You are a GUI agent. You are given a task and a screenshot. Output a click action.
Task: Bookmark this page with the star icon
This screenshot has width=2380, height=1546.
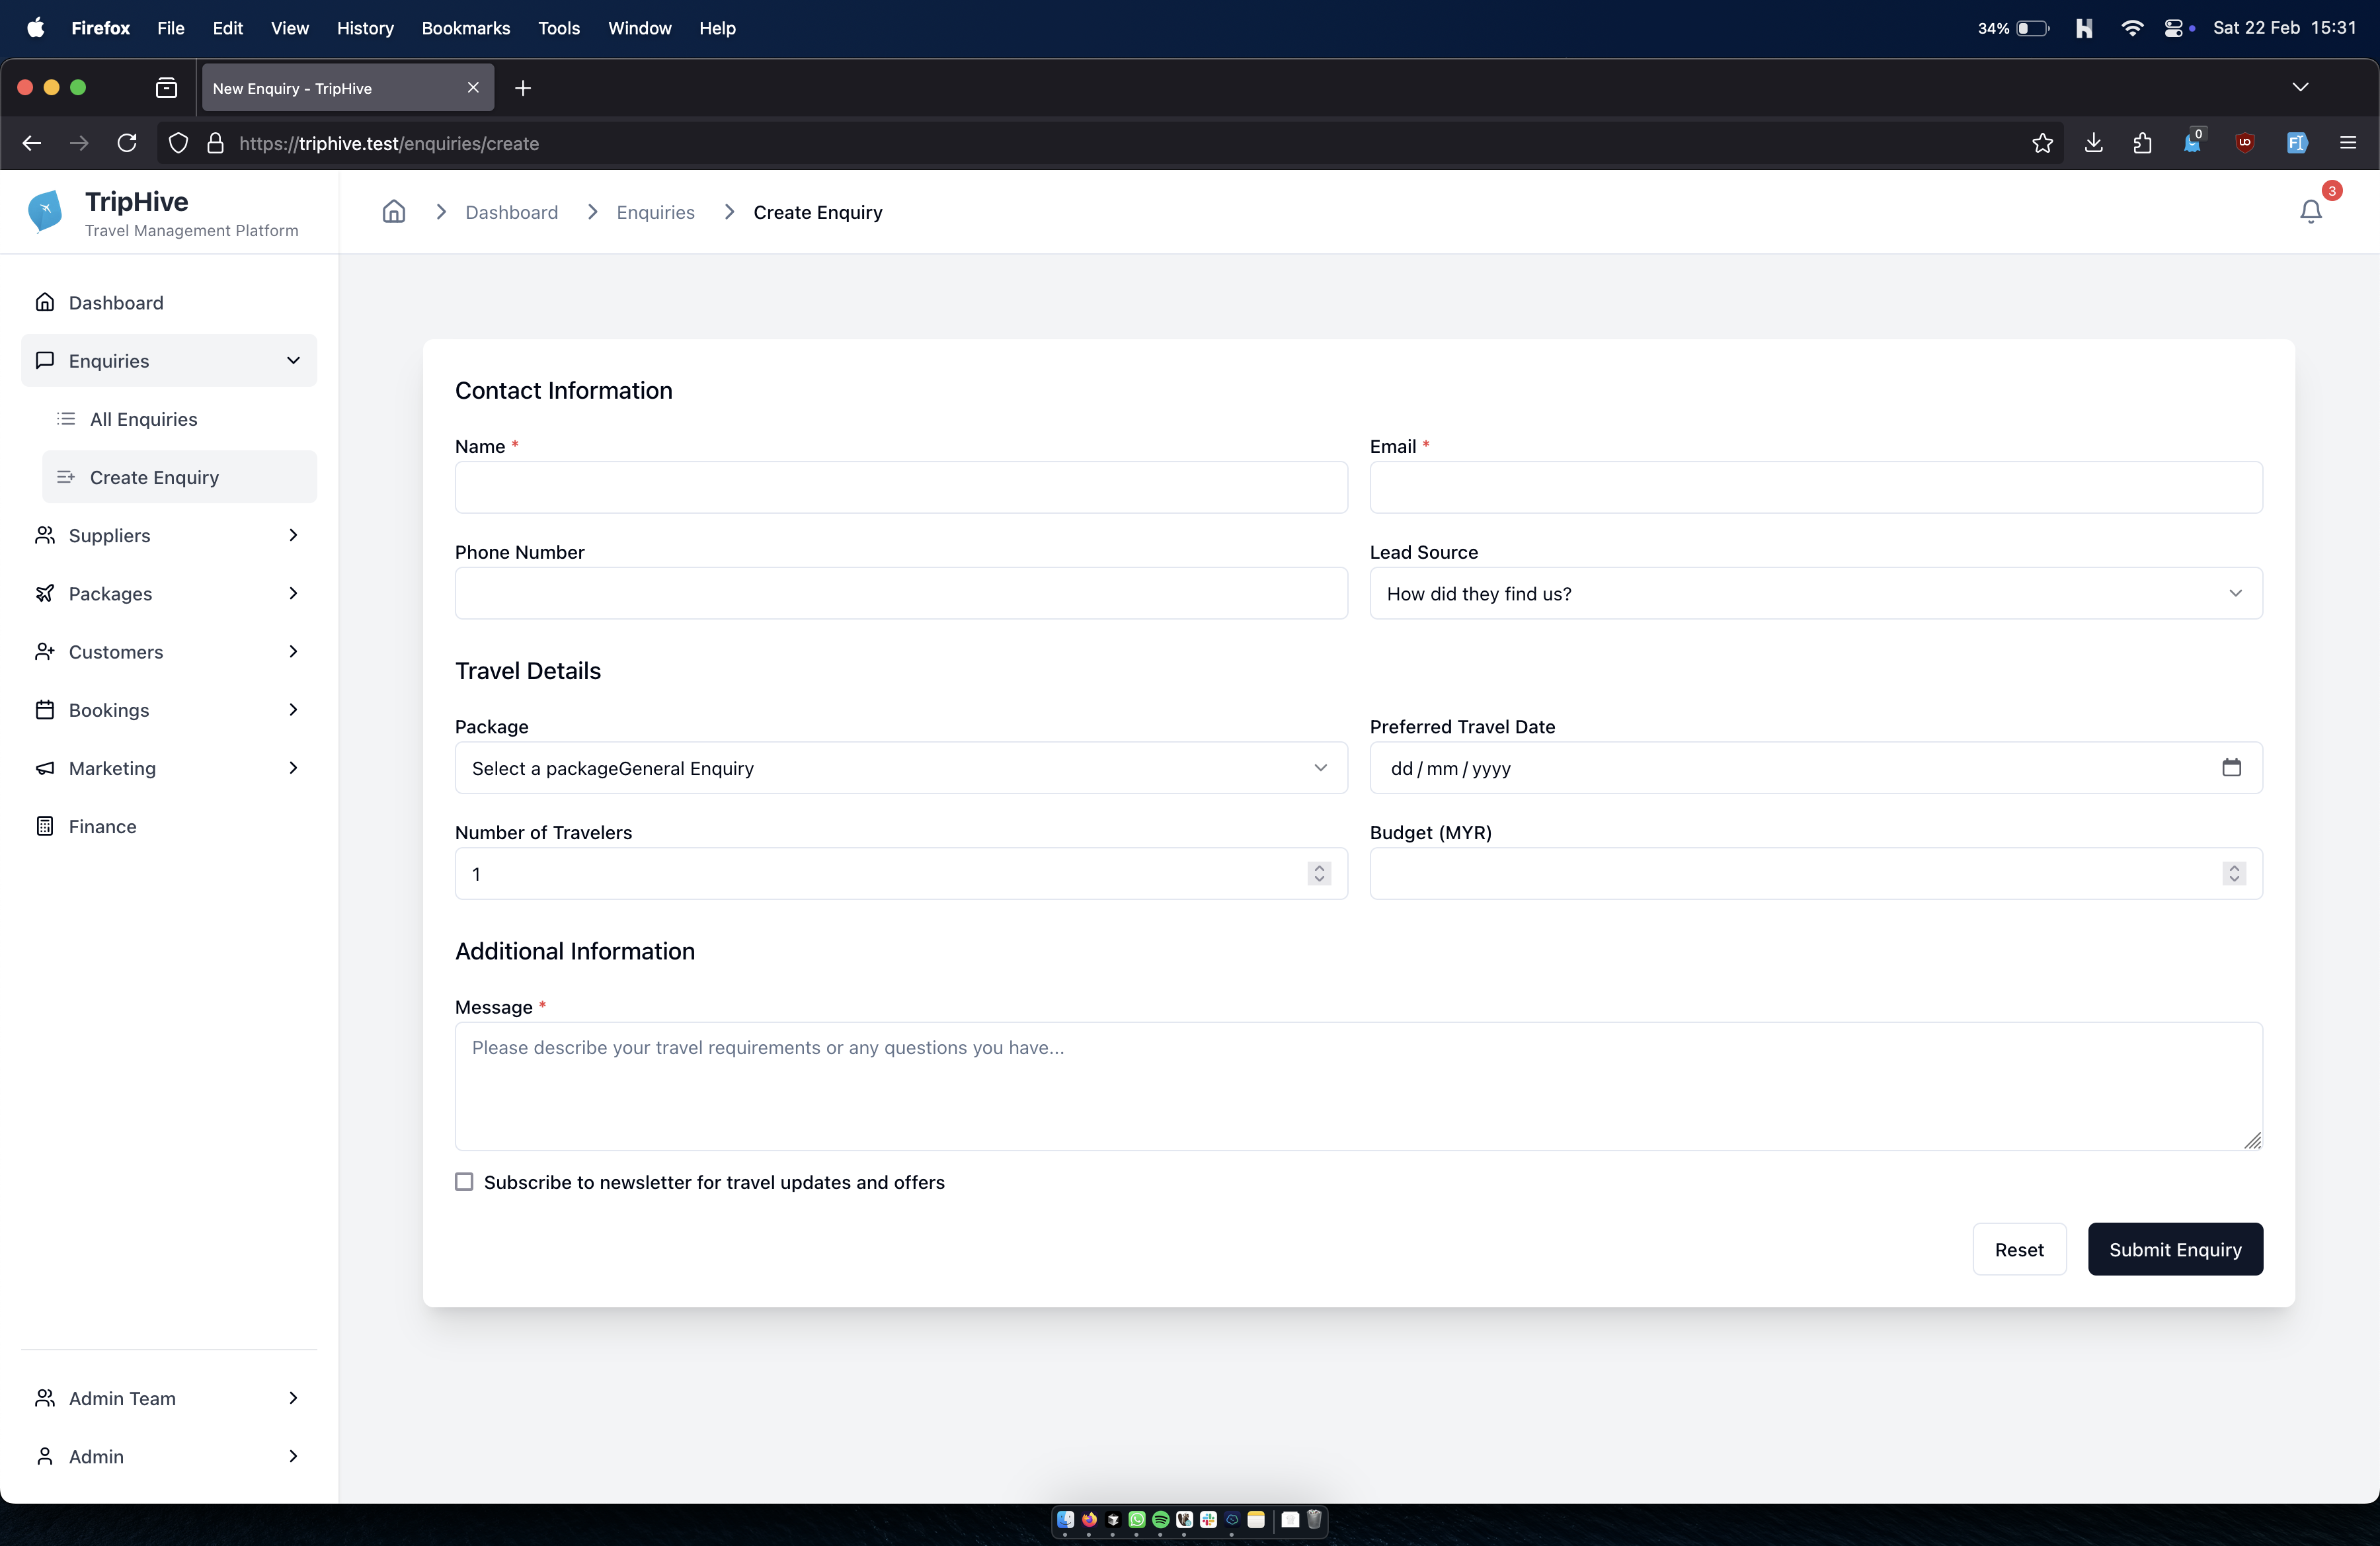pos(2042,143)
